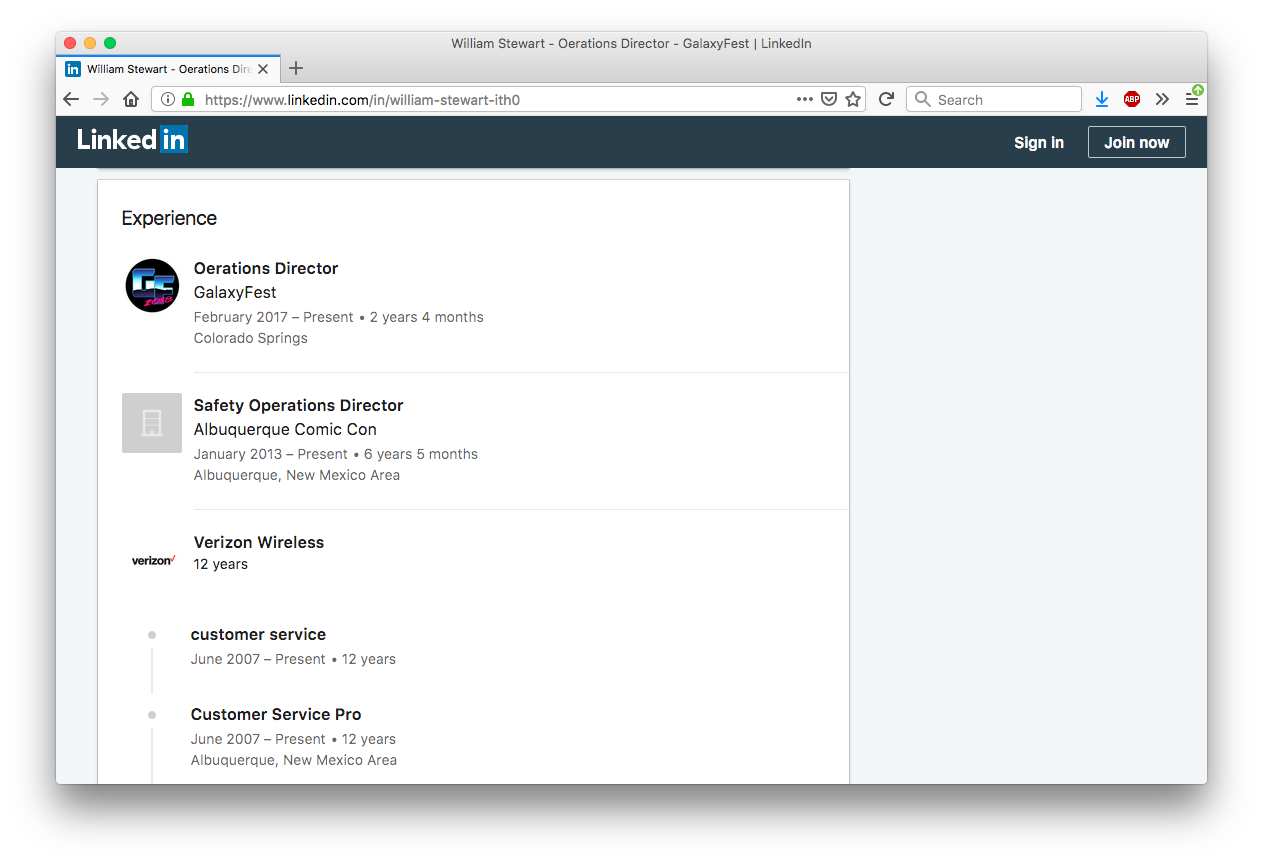1263x864 pixels.
Task: Click the 'customer service' role title
Action: click(258, 634)
